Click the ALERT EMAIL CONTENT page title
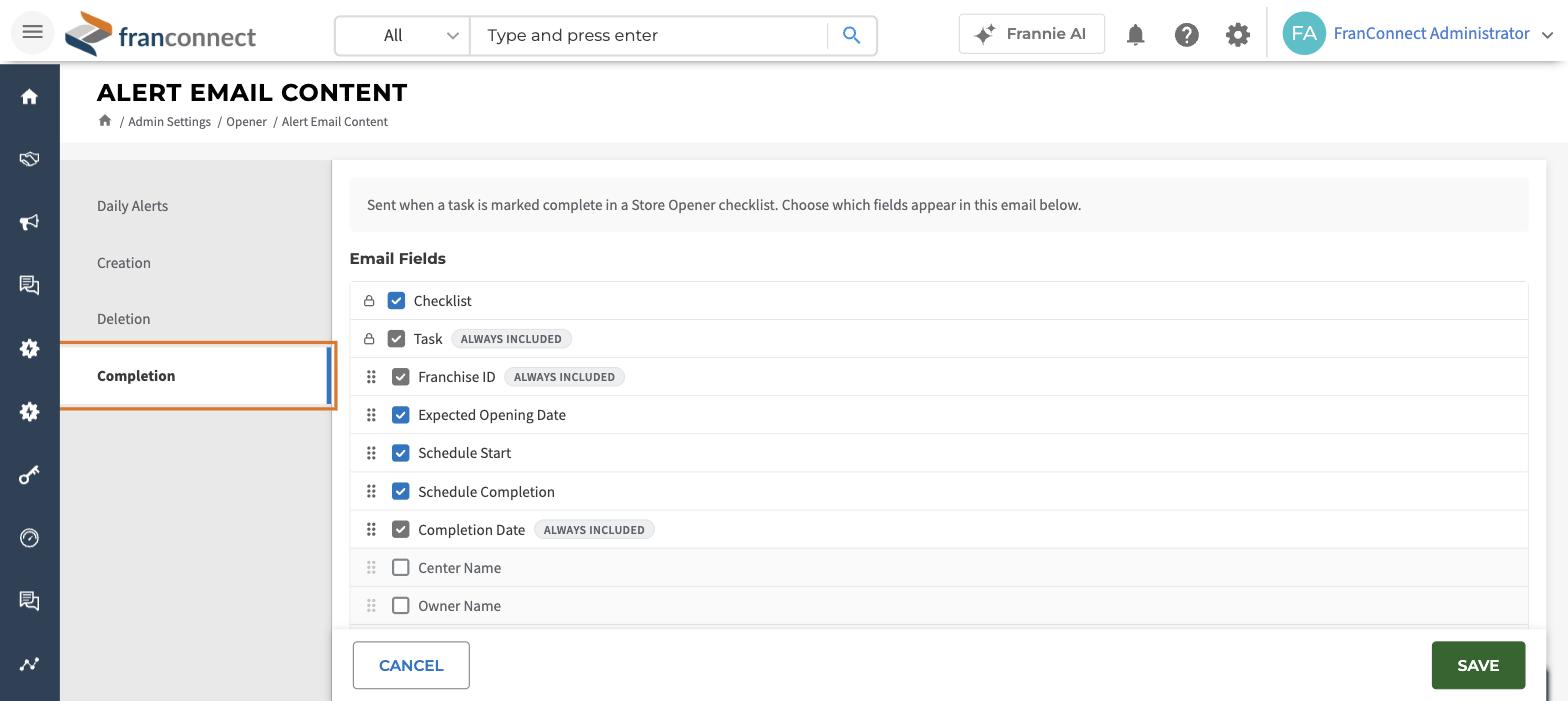1568x701 pixels. [252, 93]
